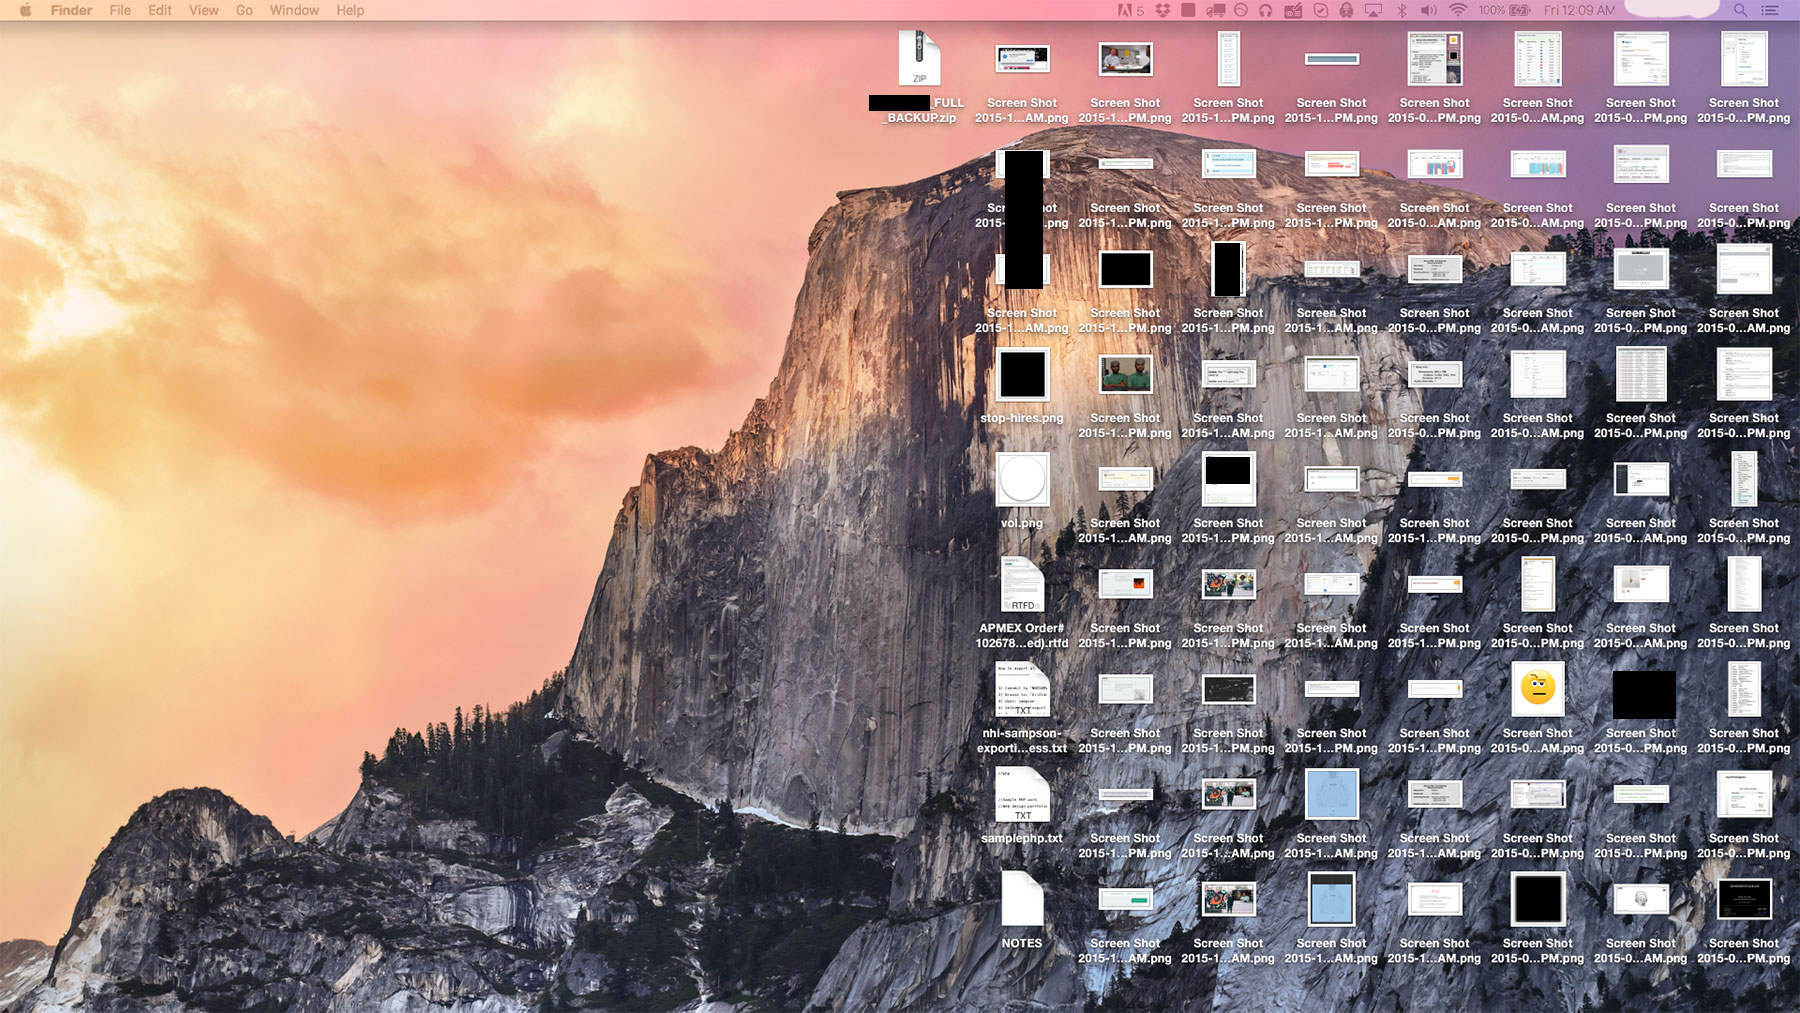Click the 100% battery indicator

pyautogui.click(x=1504, y=10)
